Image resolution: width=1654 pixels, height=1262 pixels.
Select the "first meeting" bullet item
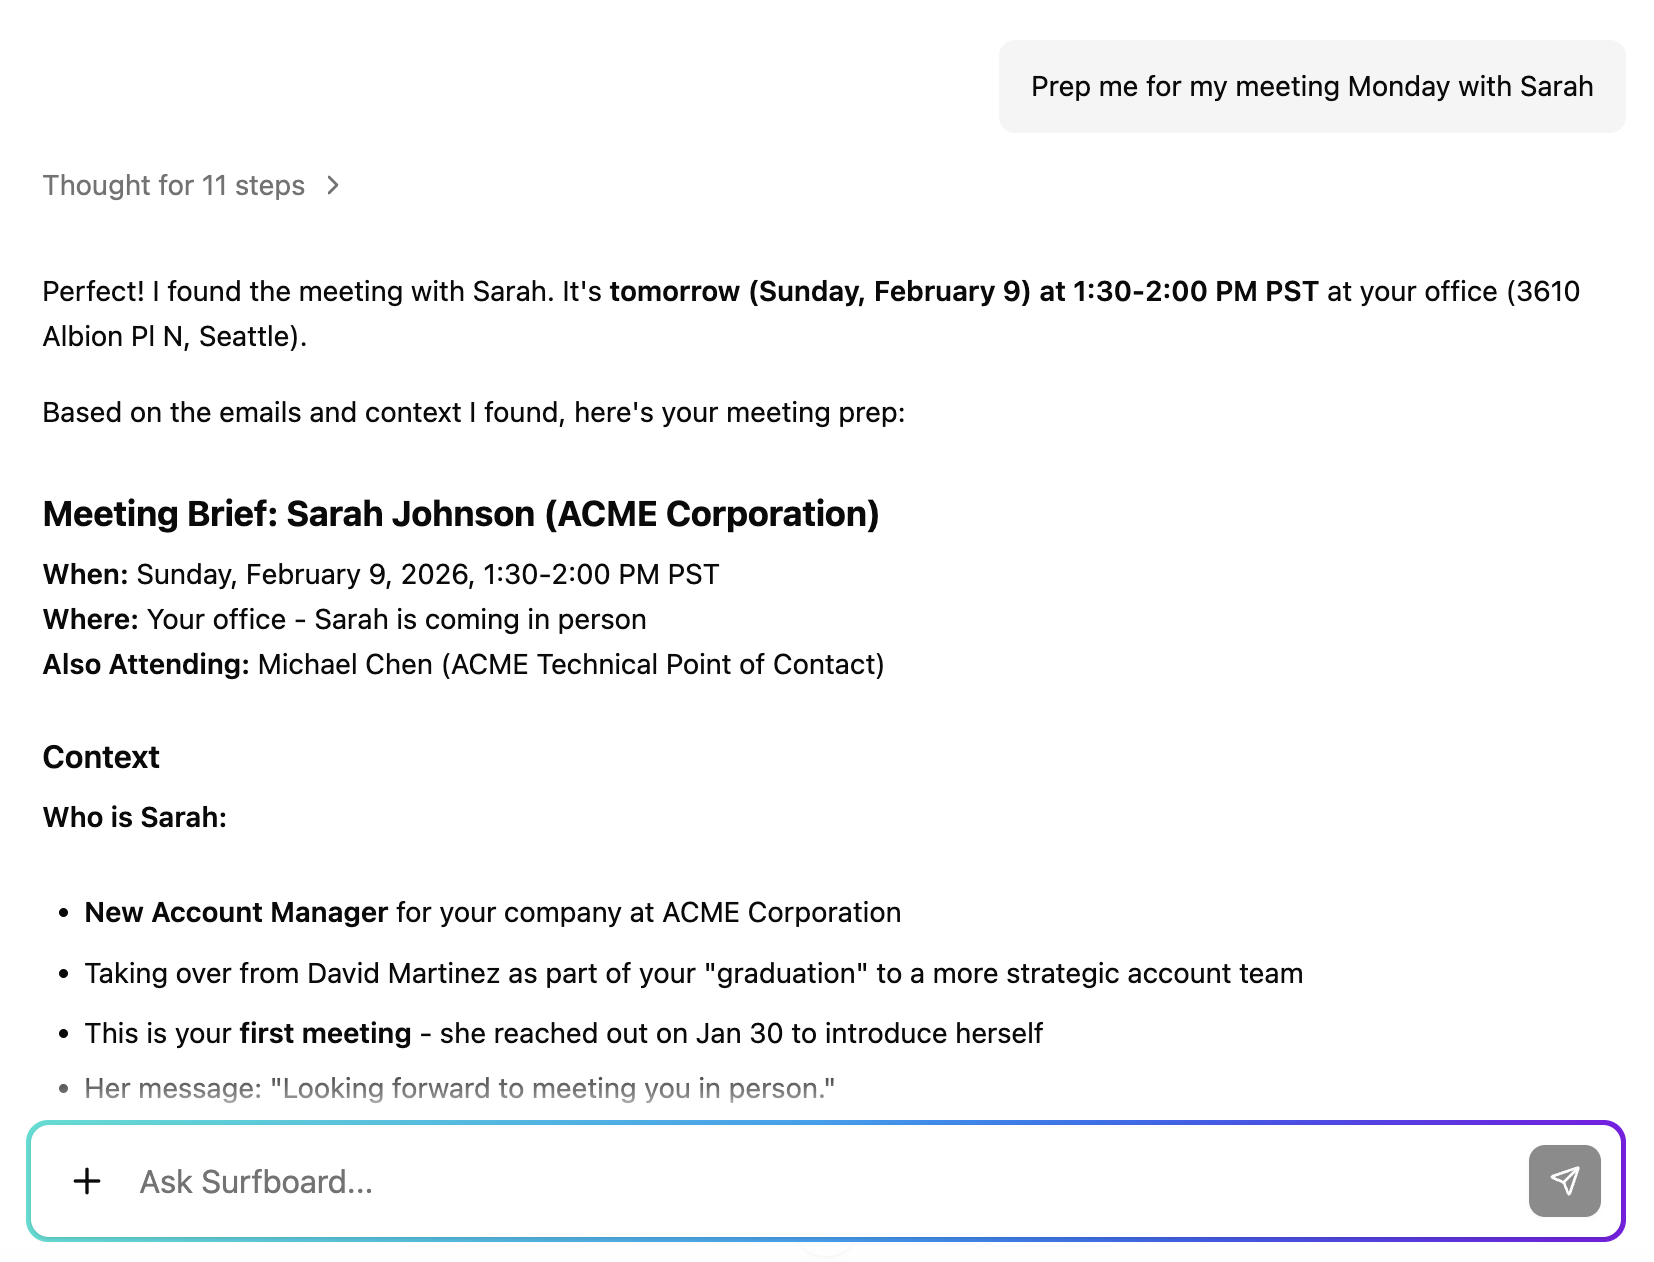563,1033
